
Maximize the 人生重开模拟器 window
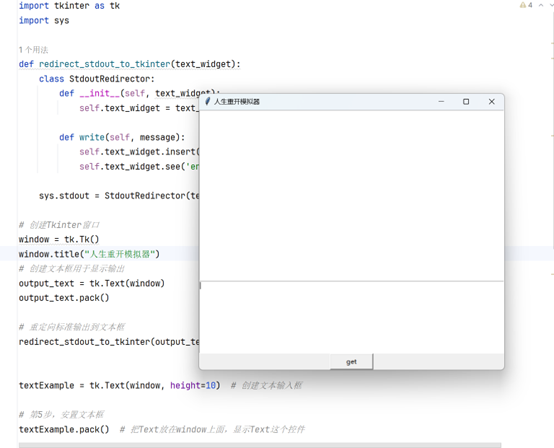click(x=466, y=101)
